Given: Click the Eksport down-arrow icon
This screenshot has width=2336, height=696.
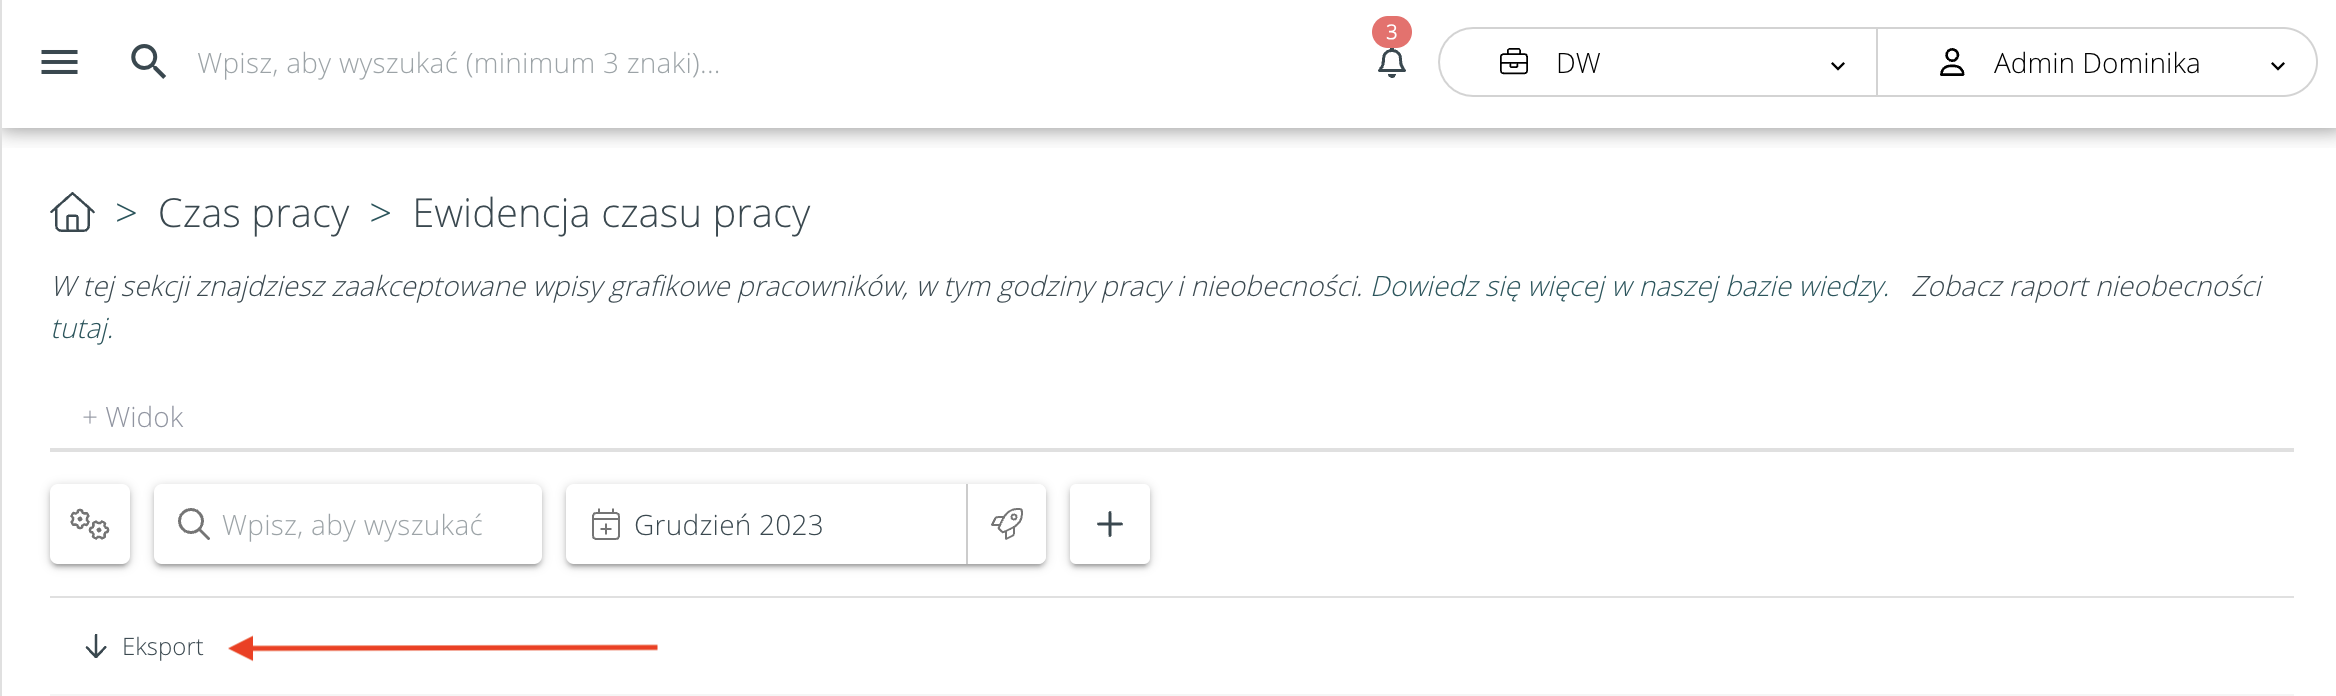Looking at the screenshot, I should (96, 647).
